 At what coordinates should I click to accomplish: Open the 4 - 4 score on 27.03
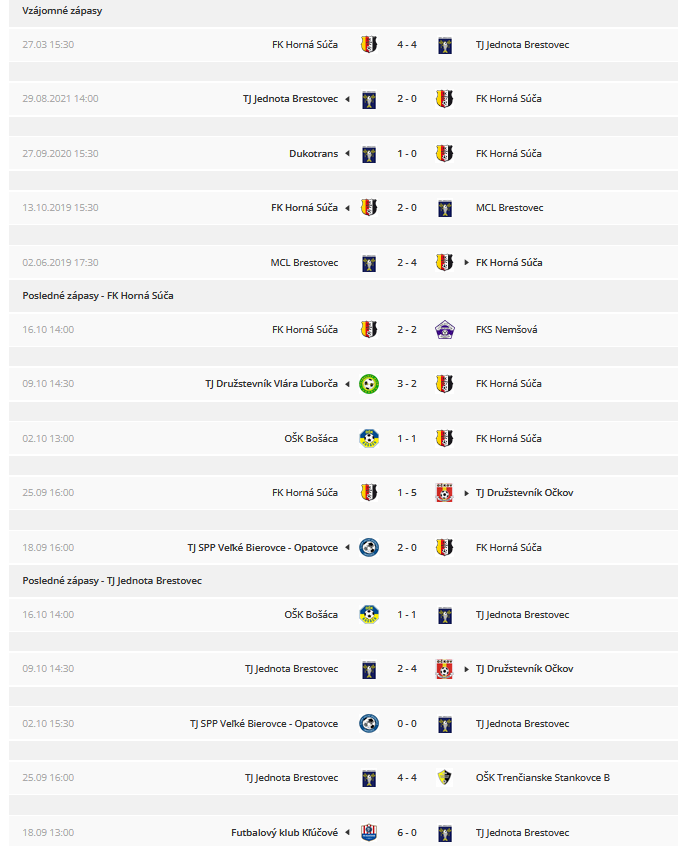tap(407, 45)
